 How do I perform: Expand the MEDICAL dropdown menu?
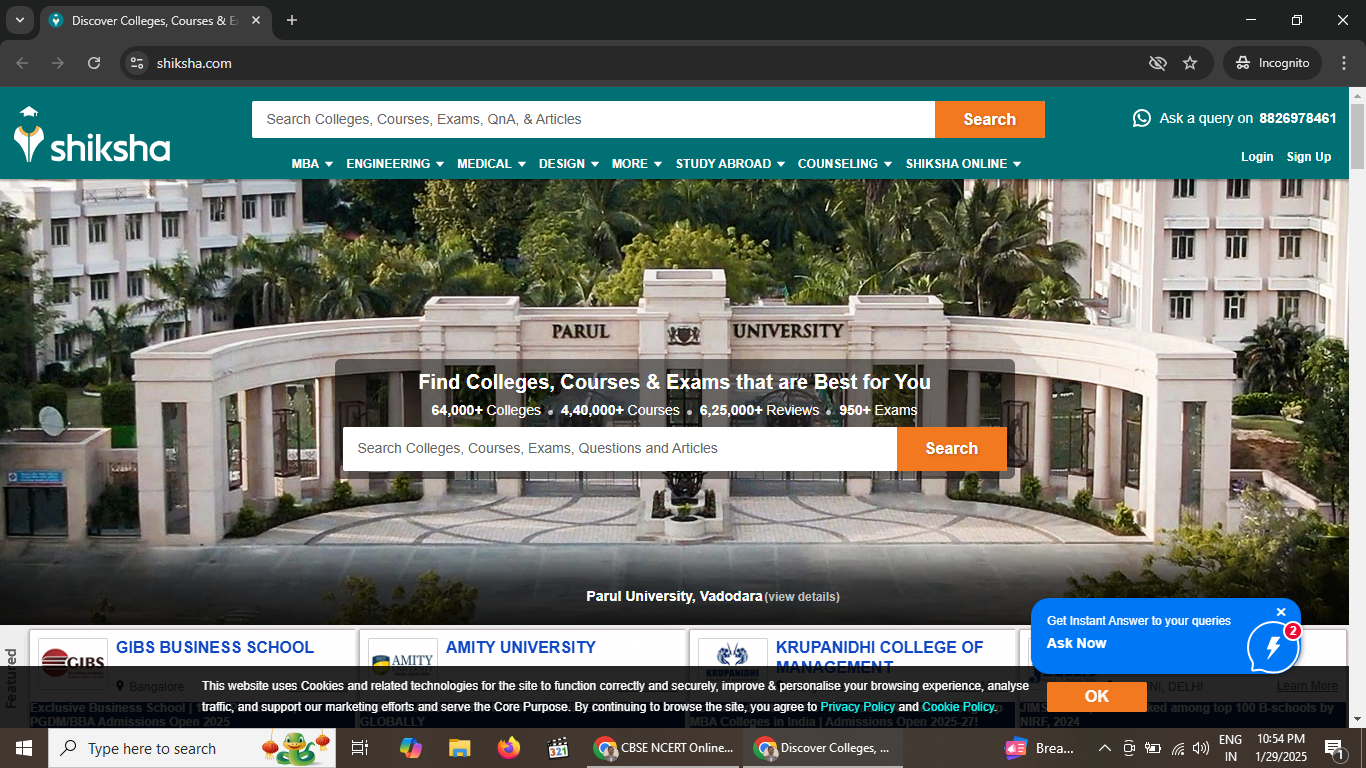pyautogui.click(x=492, y=164)
